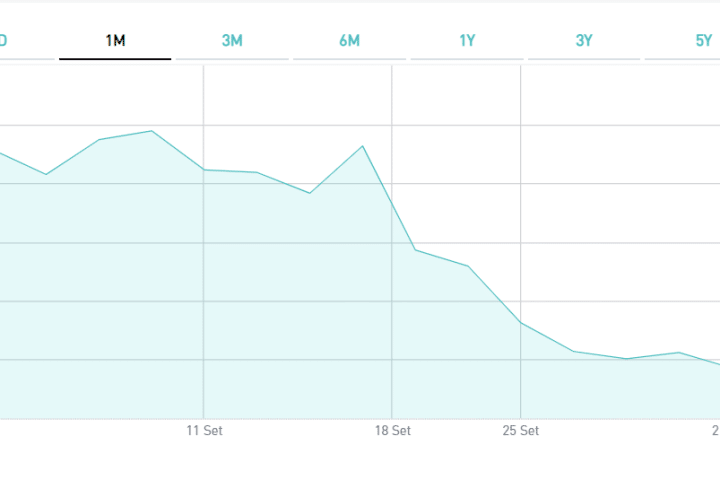Click the first data point after 25 Set gridline

tap(574, 351)
